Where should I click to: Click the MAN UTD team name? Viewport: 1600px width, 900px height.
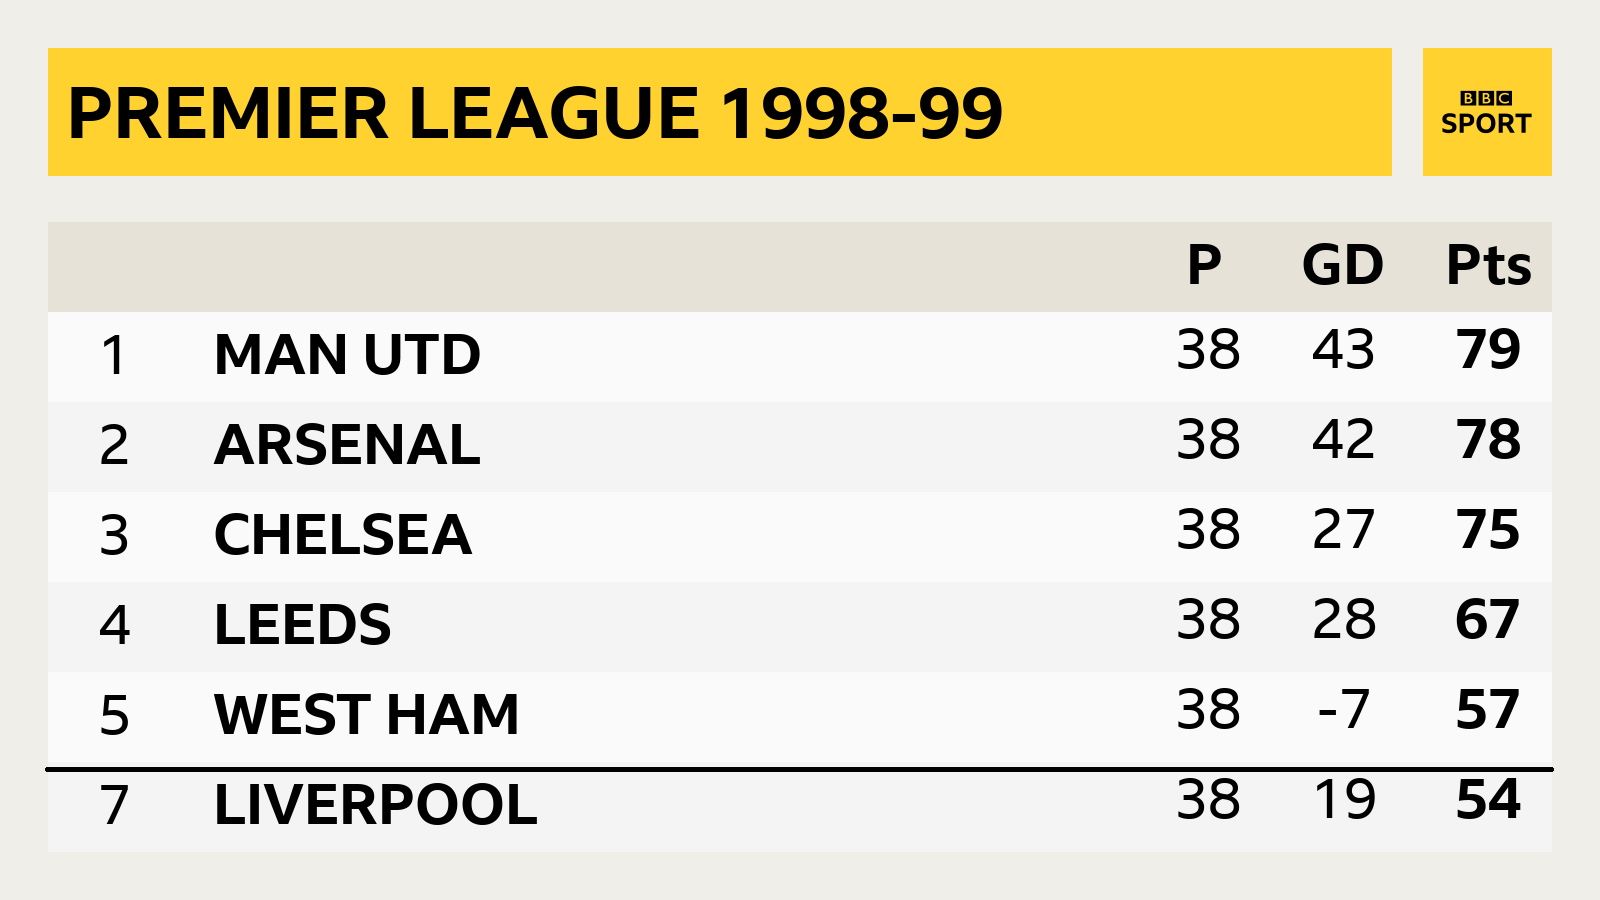[347, 355]
